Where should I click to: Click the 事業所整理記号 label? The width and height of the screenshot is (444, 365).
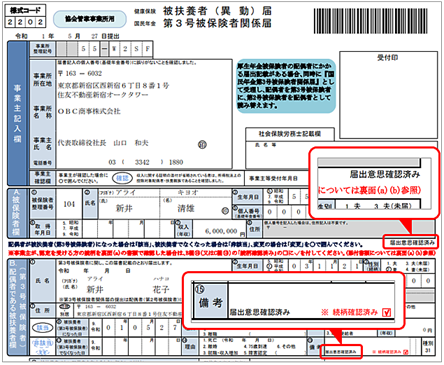click(42, 49)
